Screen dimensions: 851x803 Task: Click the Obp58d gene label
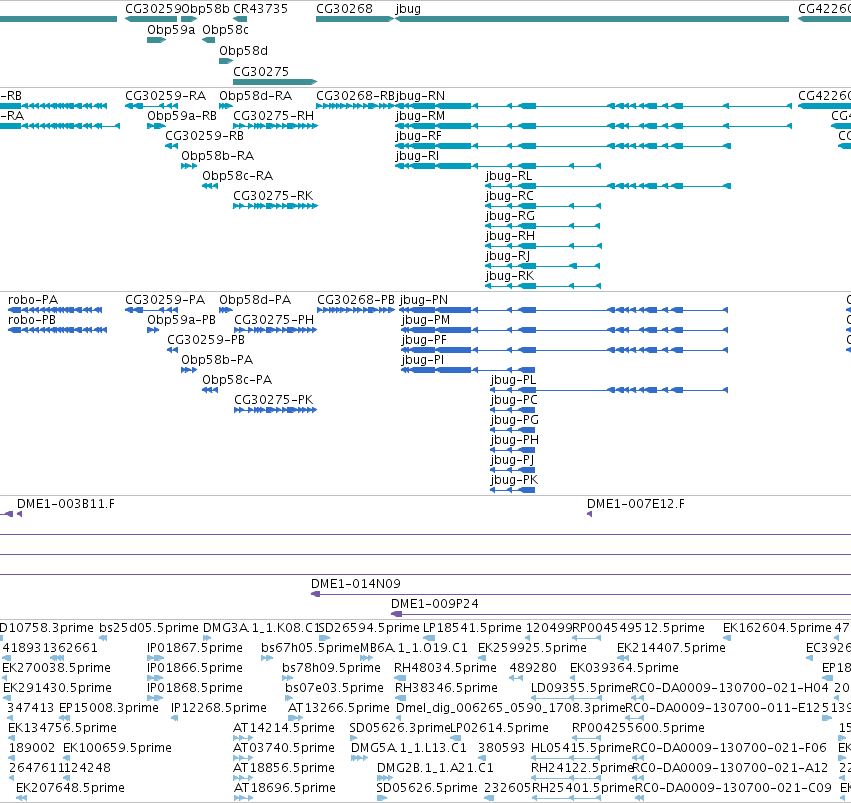coord(243,50)
